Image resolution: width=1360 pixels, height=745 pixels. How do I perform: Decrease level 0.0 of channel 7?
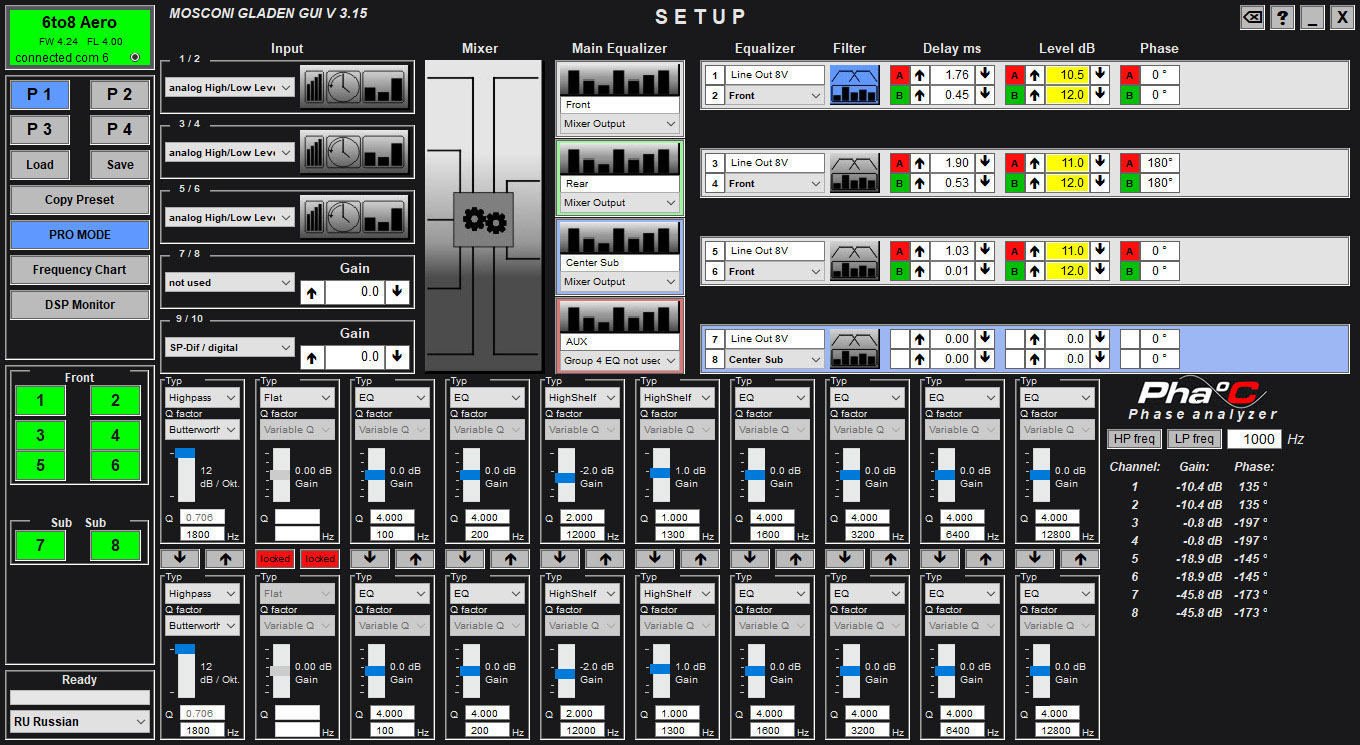(x=1100, y=339)
